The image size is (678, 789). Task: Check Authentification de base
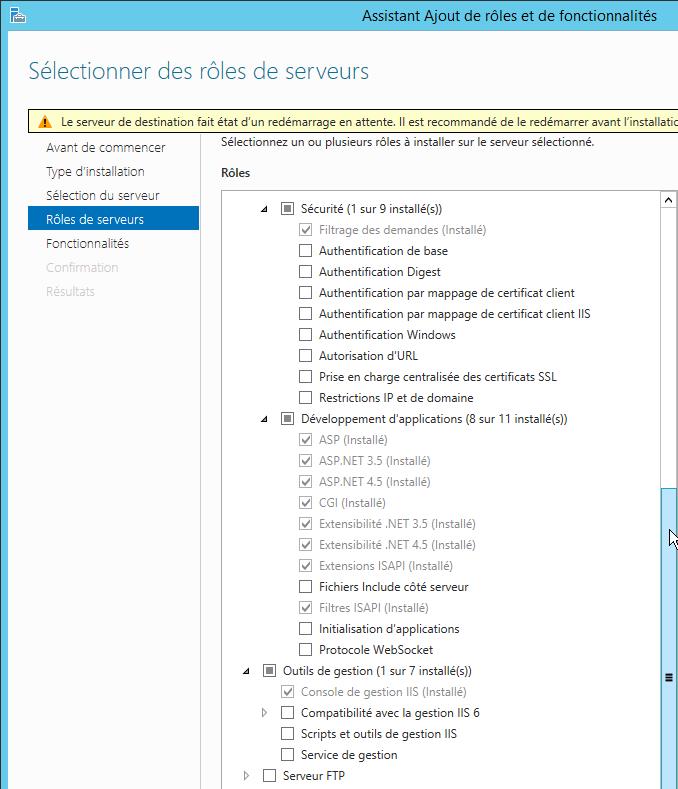point(305,251)
